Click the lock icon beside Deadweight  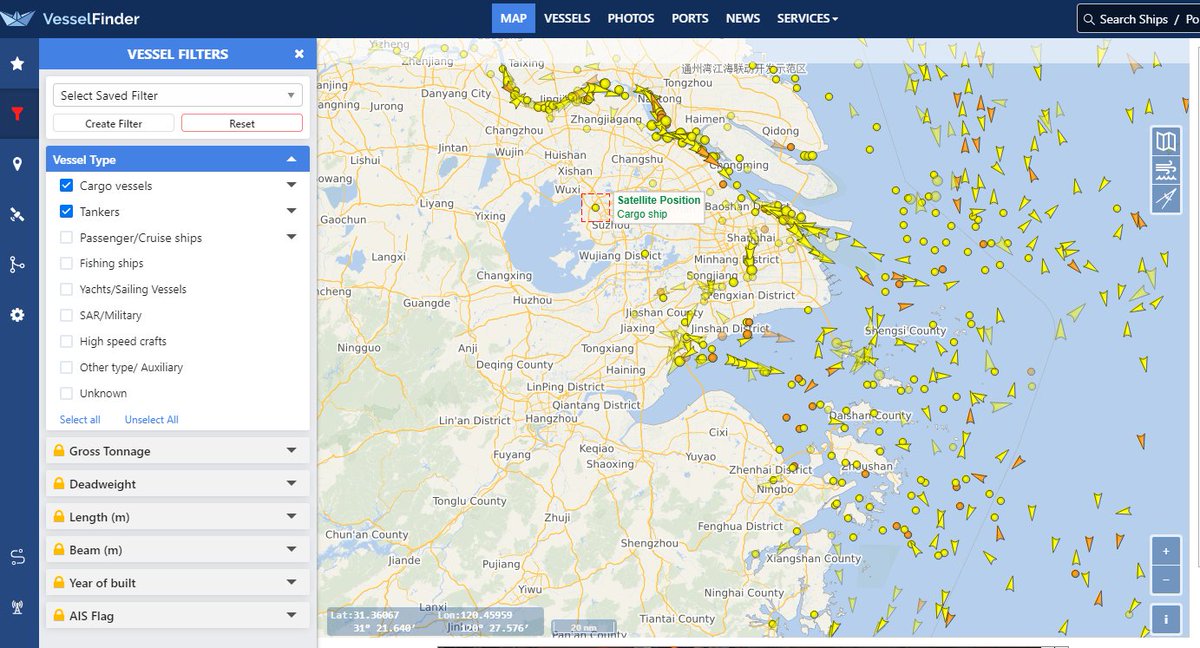coord(59,484)
